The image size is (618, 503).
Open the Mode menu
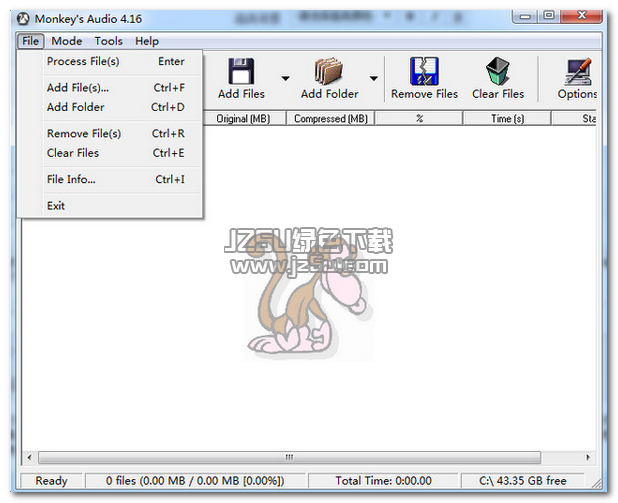67,41
